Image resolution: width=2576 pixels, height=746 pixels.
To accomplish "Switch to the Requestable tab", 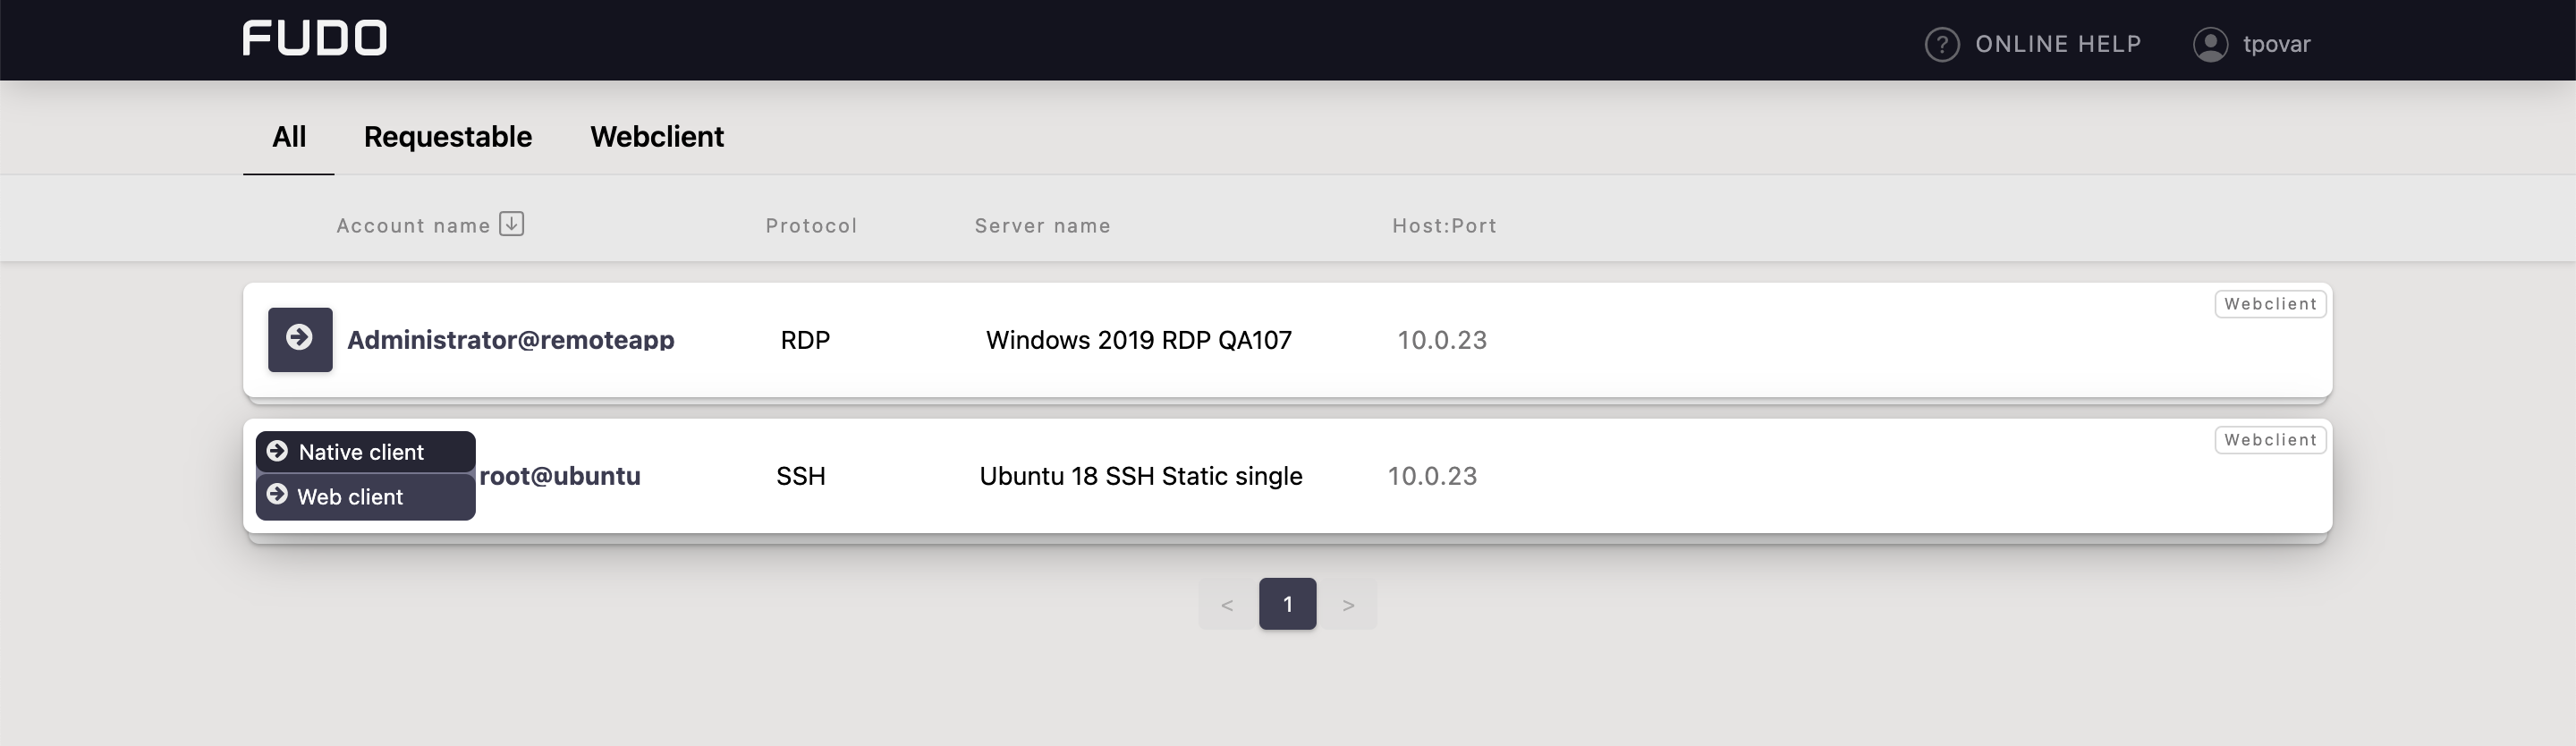I will [x=447, y=137].
